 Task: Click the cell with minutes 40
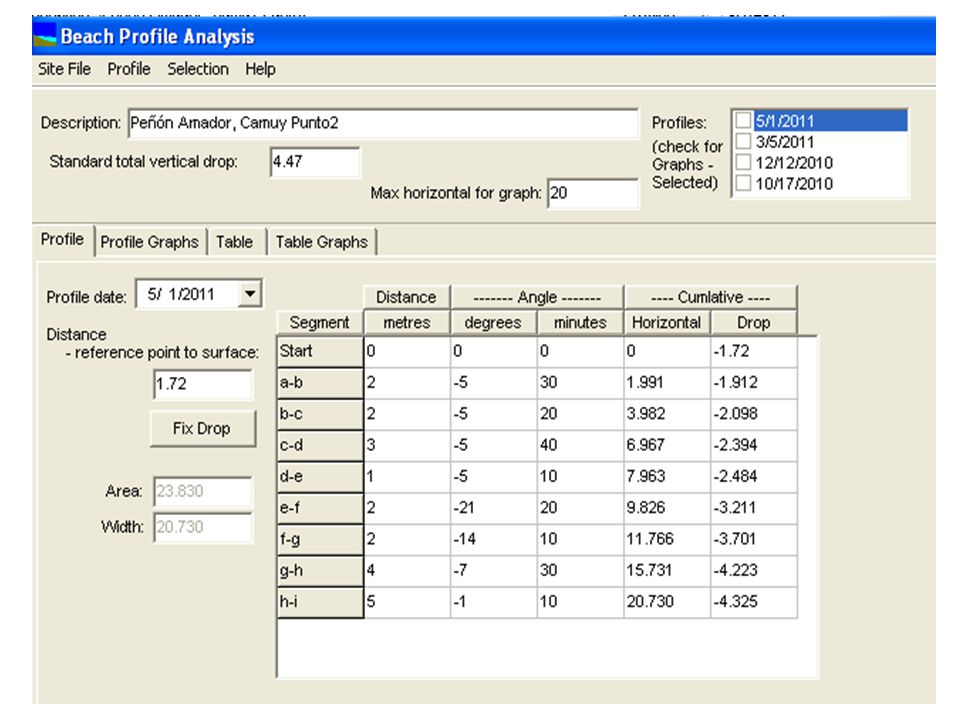pyautogui.click(x=580, y=446)
